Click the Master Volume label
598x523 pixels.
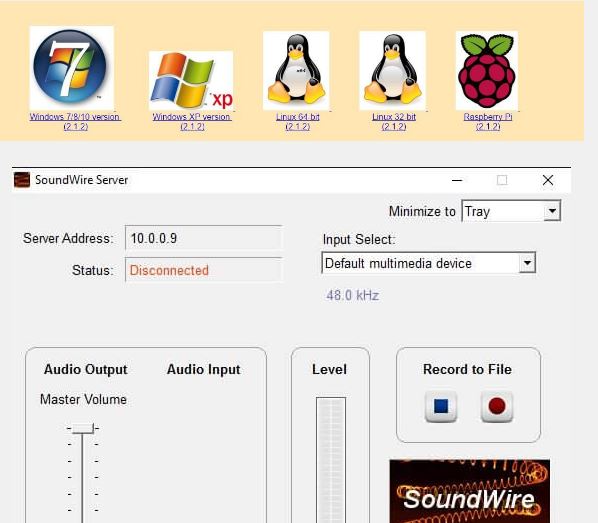pos(83,399)
